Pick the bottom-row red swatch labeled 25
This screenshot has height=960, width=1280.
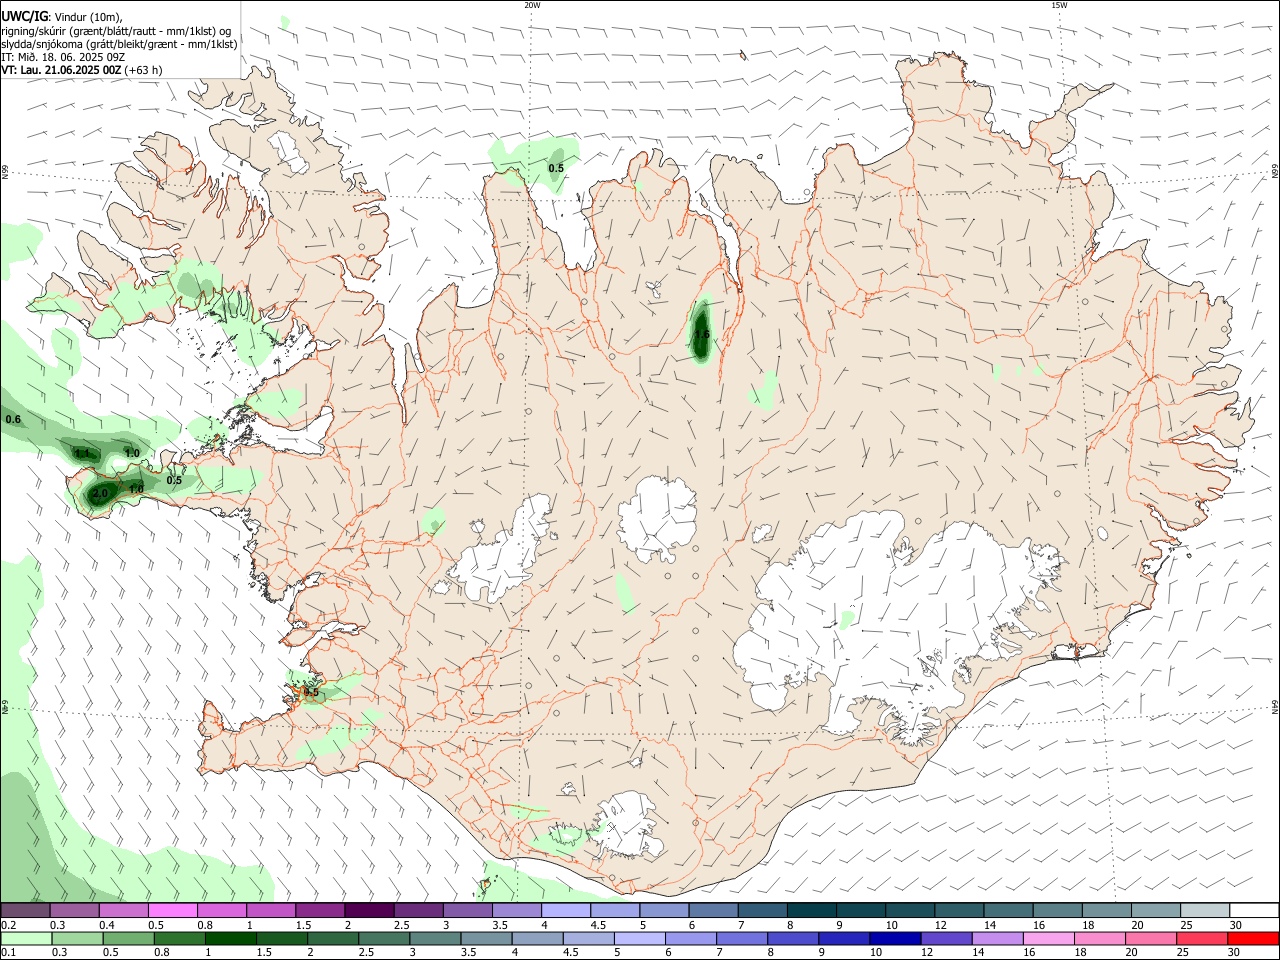(1202, 939)
